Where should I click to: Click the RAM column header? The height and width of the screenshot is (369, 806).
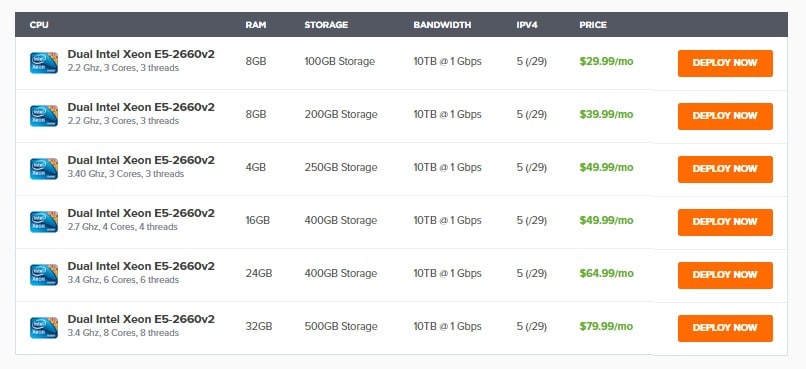[255, 25]
